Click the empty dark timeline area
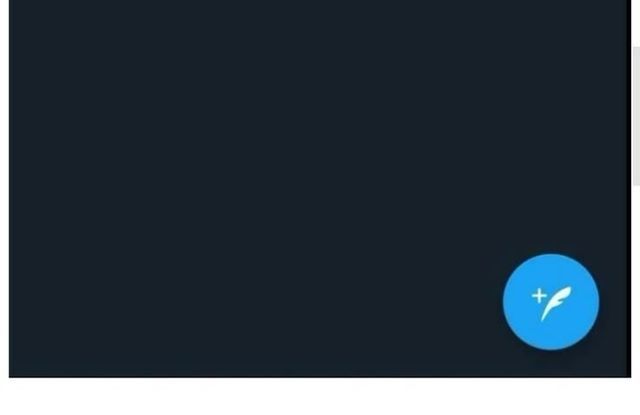Image resolution: width=640 pixels, height=415 pixels. pos(286,163)
